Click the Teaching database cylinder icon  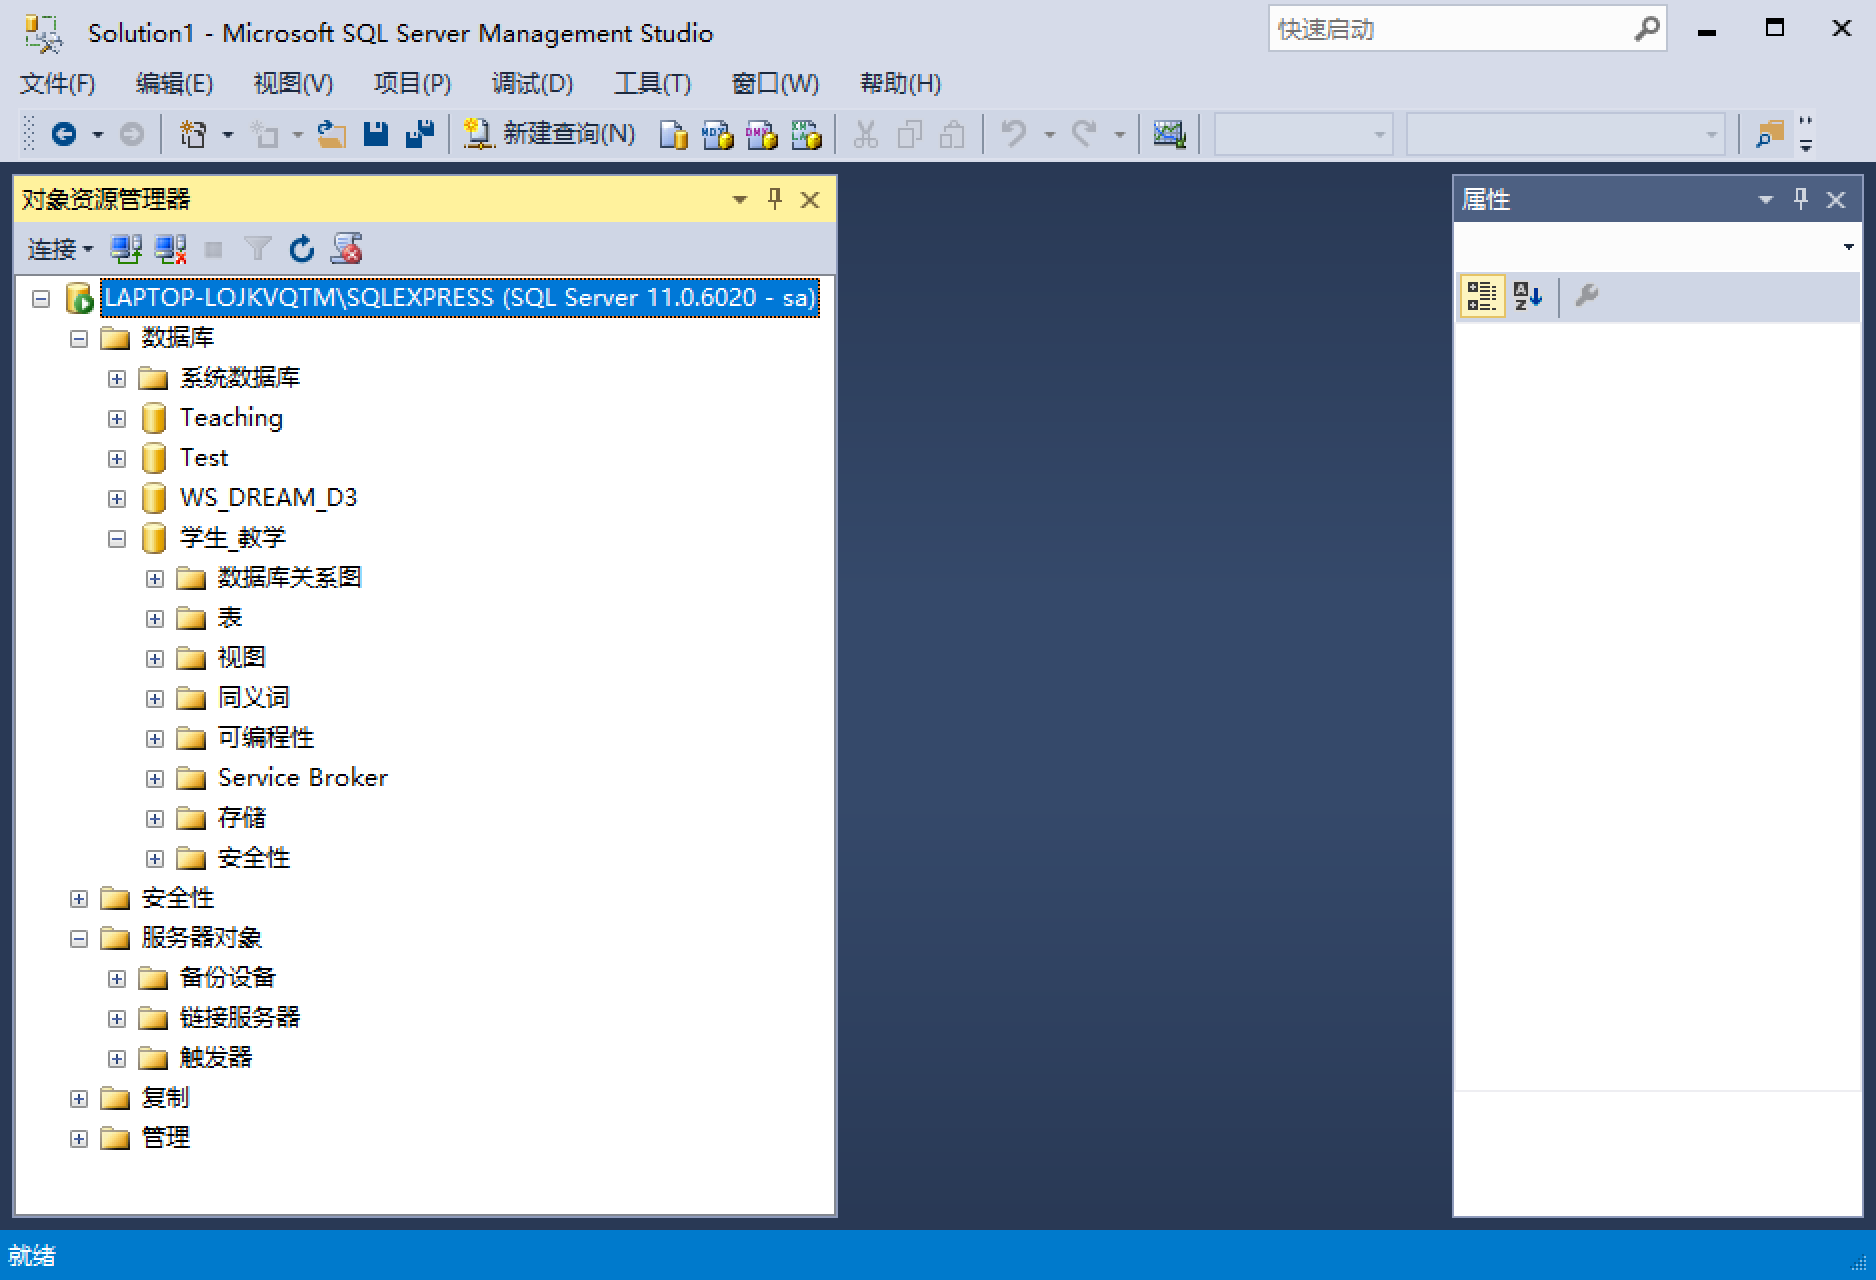153,418
